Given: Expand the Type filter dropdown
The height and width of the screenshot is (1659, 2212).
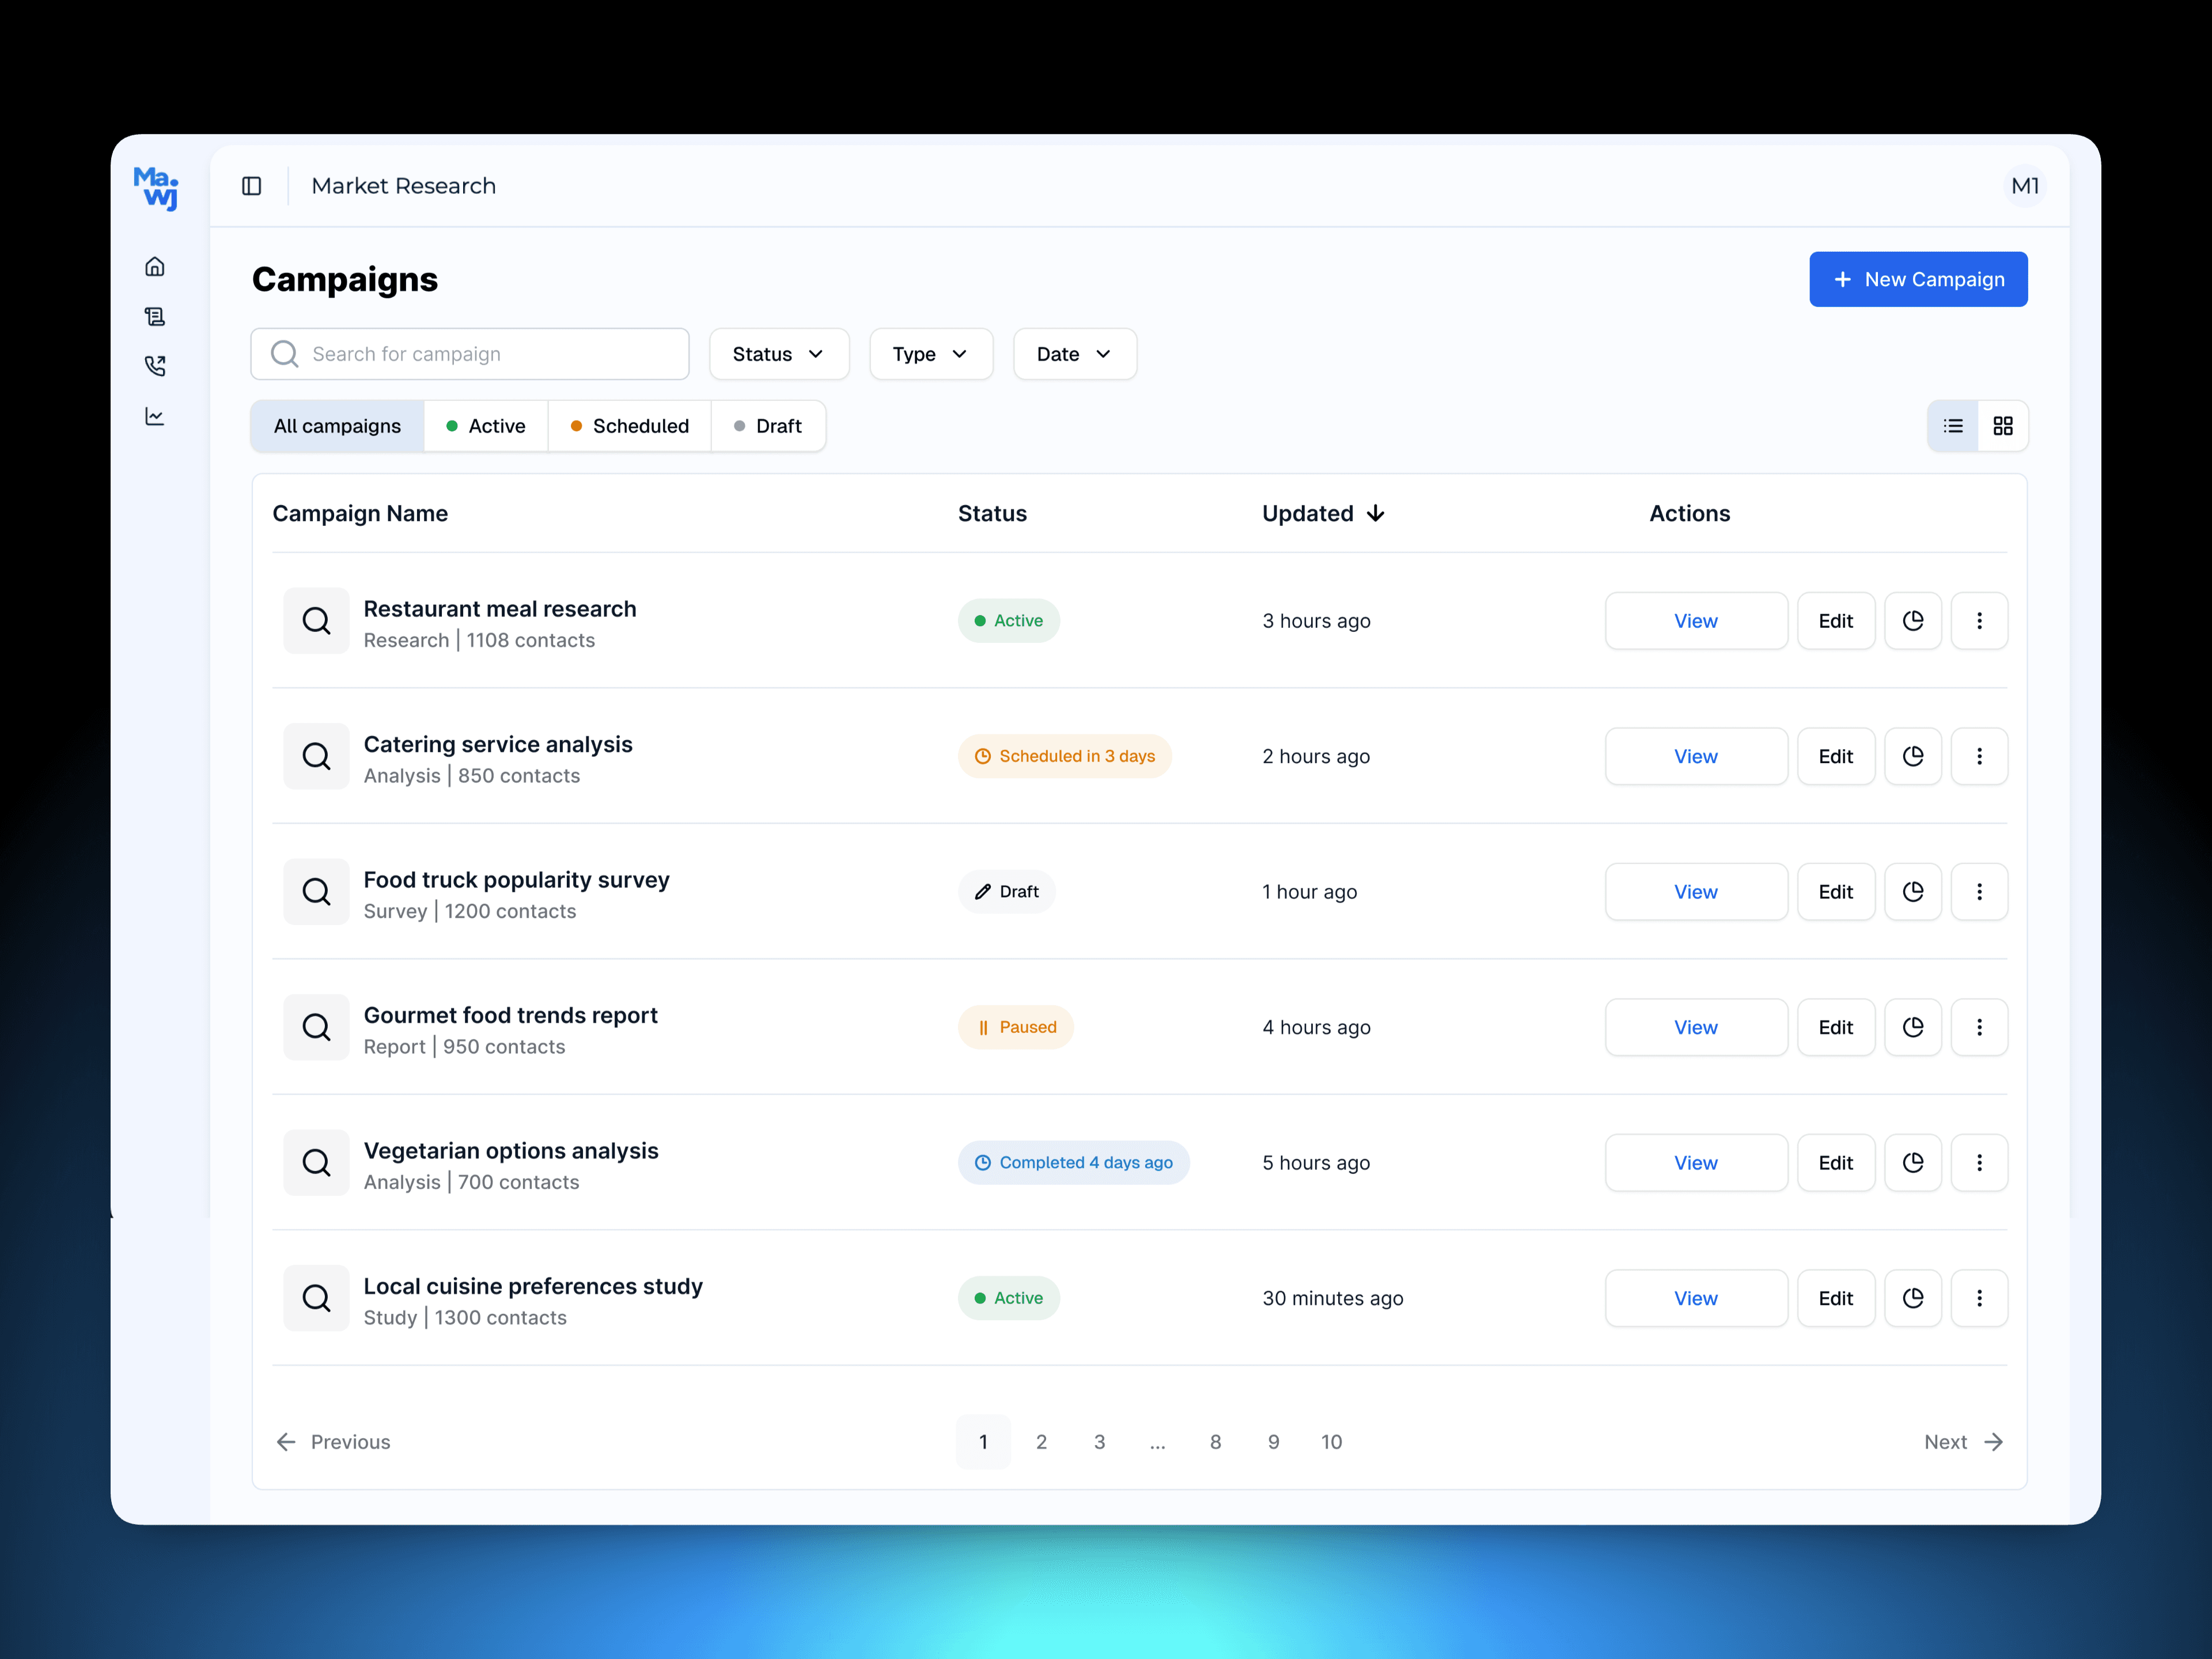Looking at the screenshot, I should (x=930, y=354).
